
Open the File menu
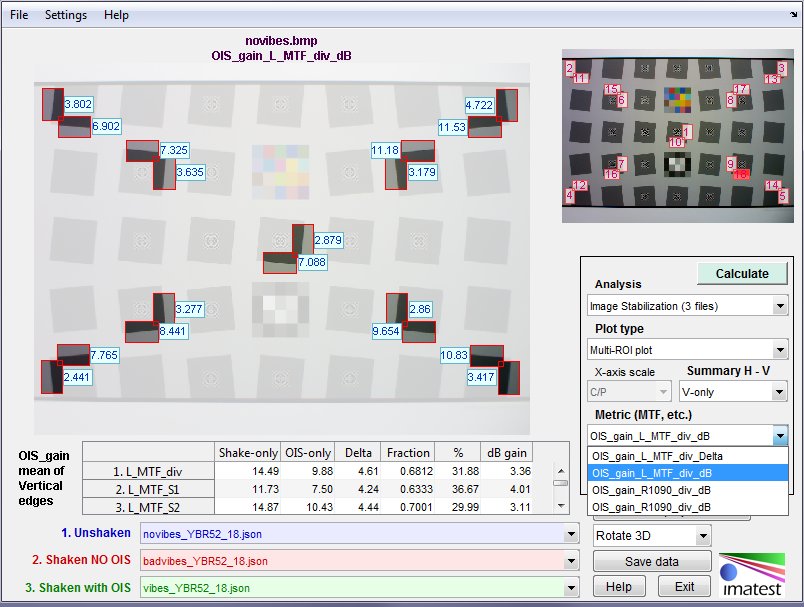click(19, 15)
